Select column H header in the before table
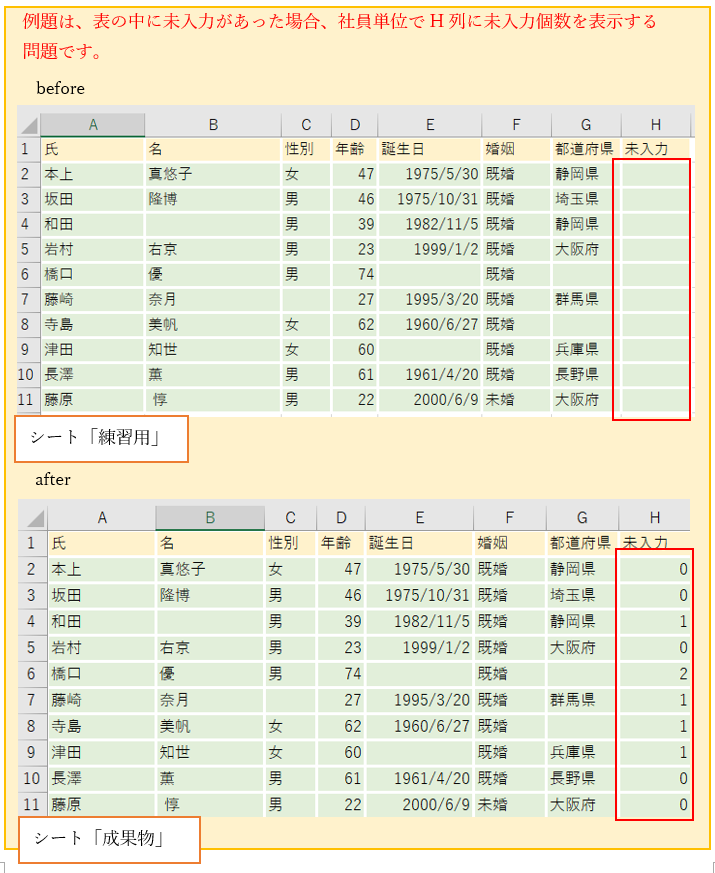Image resolution: width=715 pixels, height=873 pixels. (x=655, y=125)
